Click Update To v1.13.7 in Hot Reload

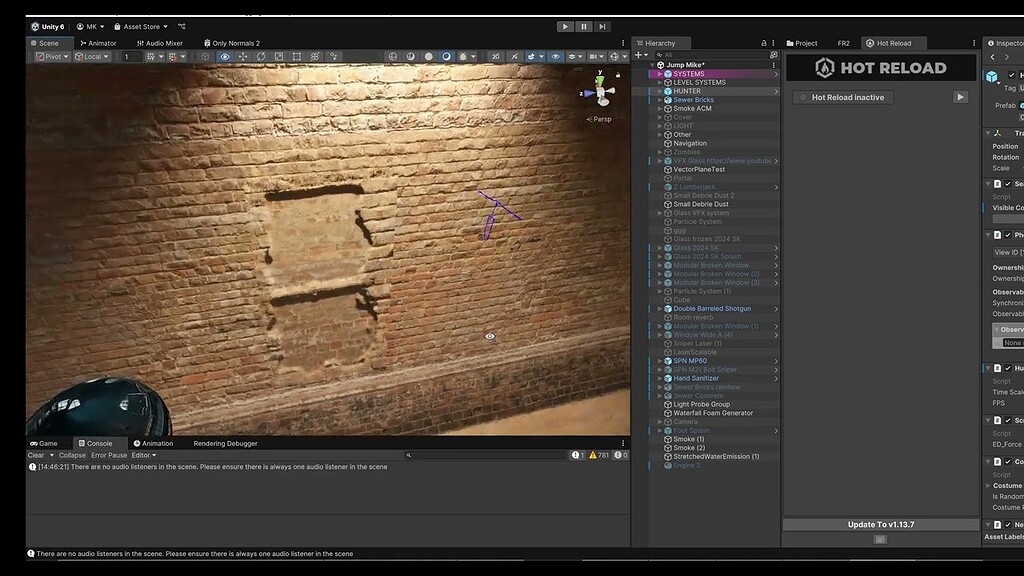tap(879, 523)
